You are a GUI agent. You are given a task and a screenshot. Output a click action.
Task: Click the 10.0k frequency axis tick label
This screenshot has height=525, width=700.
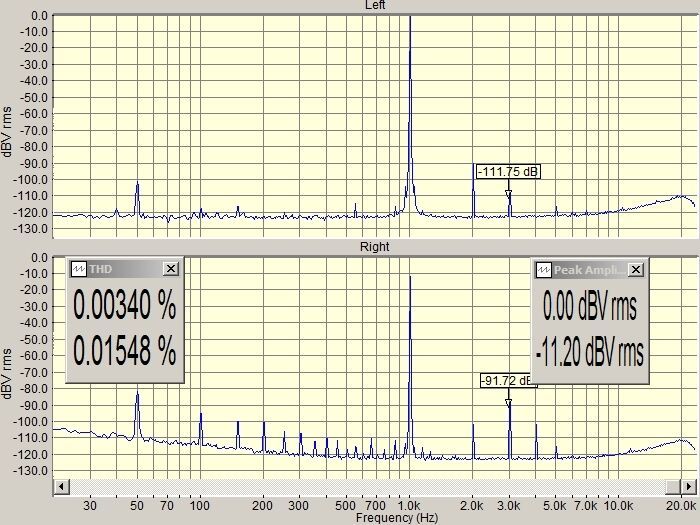(x=618, y=506)
